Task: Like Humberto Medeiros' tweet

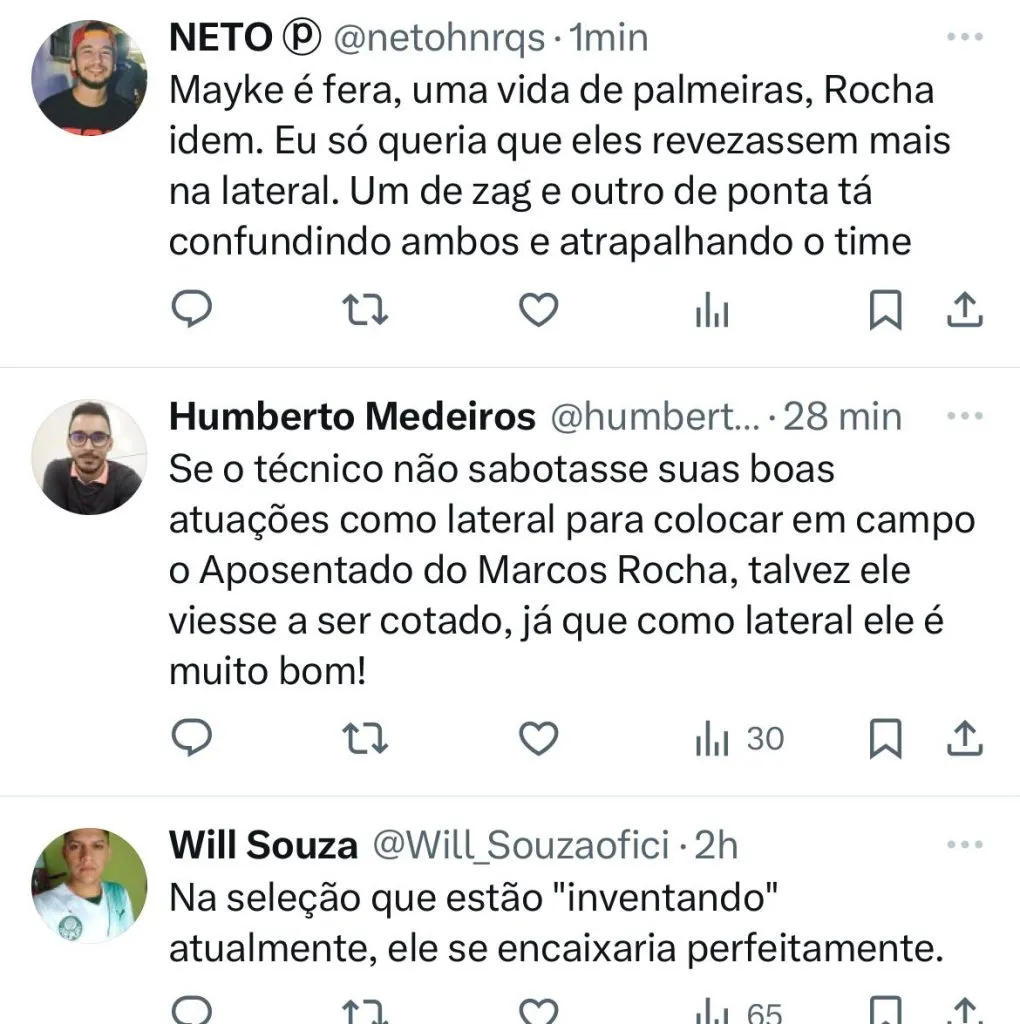Action: tap(540, 739)
